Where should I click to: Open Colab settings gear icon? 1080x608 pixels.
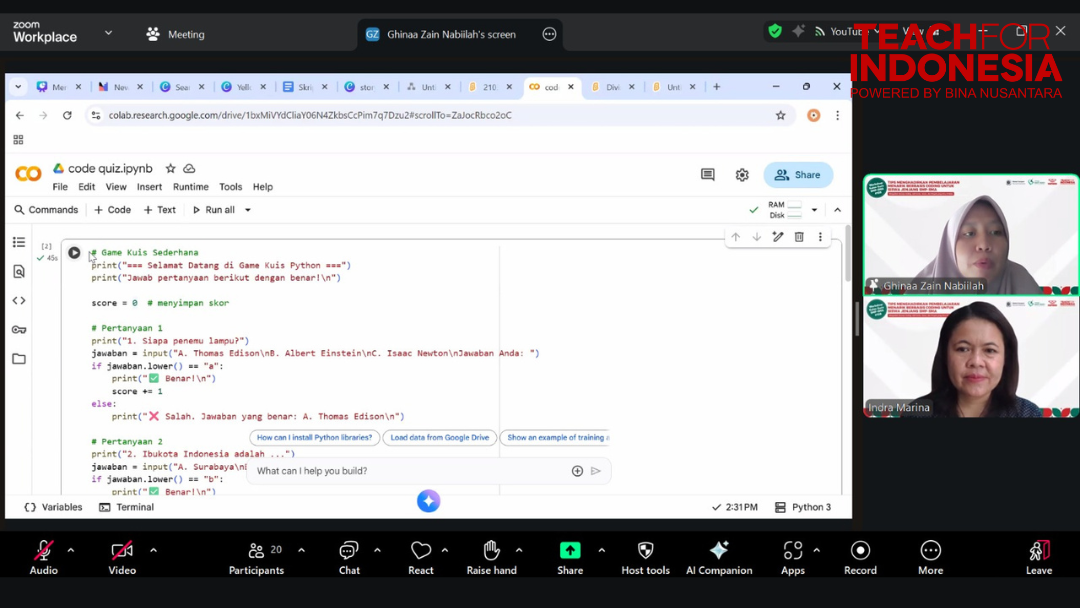742,175
